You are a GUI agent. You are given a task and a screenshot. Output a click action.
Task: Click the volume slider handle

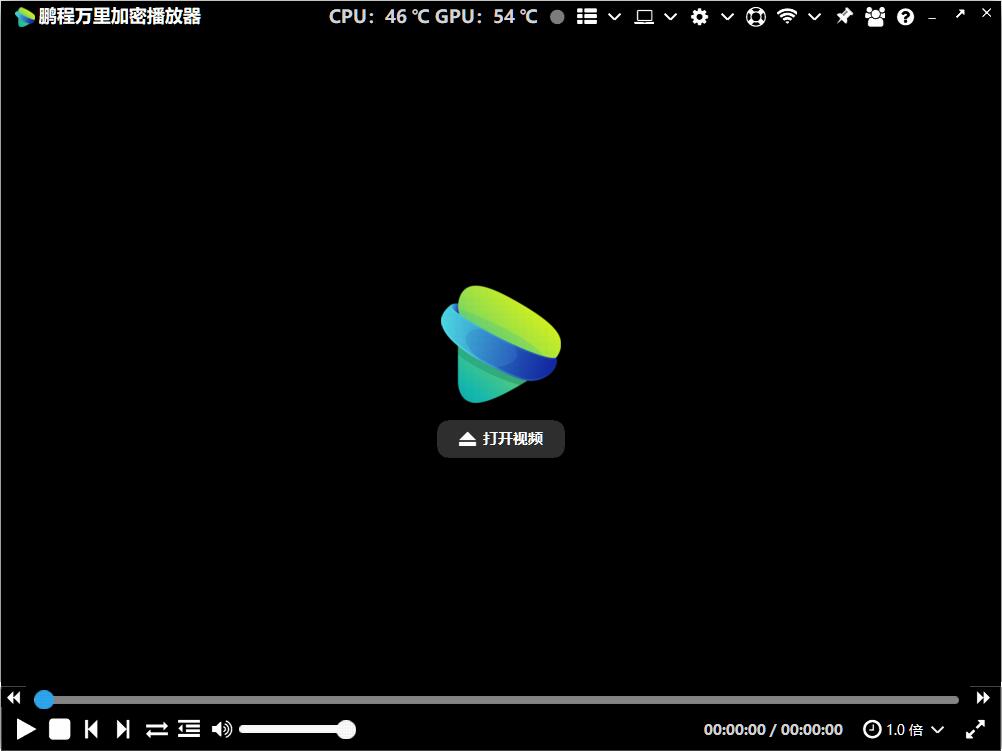pyautogui.click(x=346, y=729)
